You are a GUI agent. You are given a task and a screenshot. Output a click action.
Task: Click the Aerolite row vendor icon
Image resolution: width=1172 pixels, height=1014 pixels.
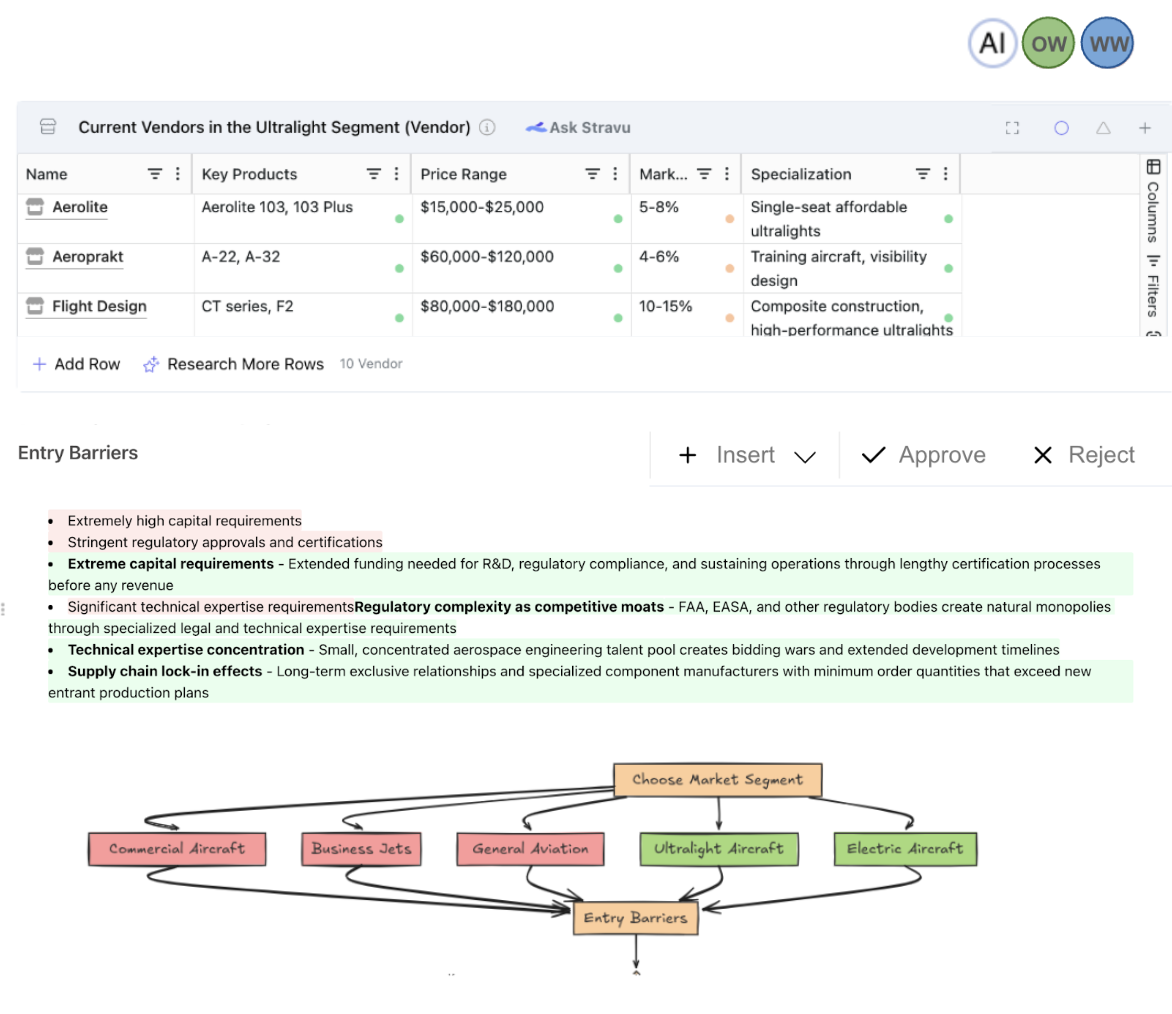(35, 207)
